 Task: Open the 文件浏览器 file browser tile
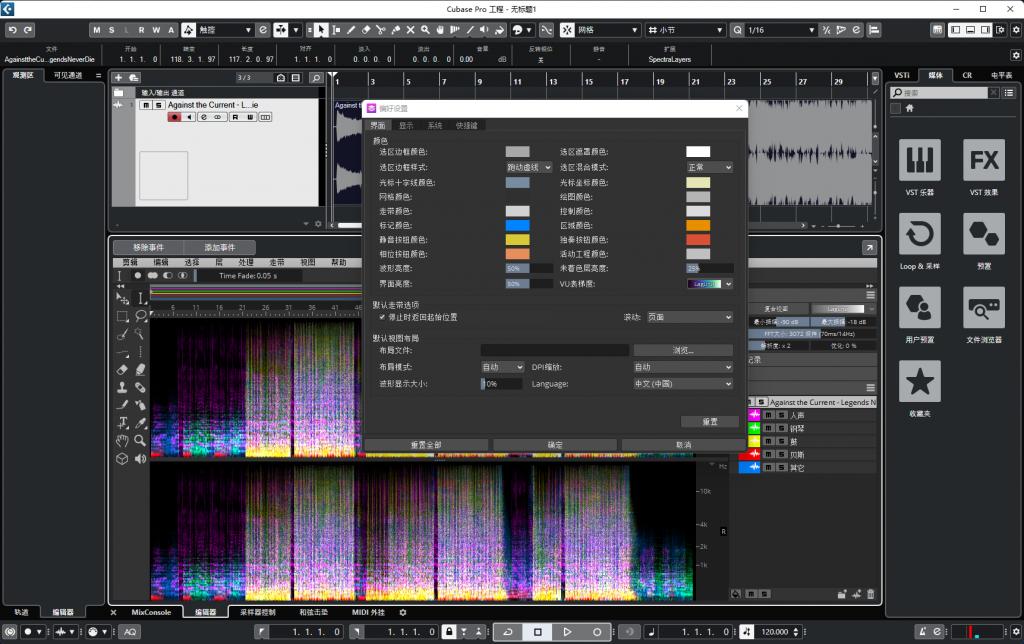click(984, 308)
